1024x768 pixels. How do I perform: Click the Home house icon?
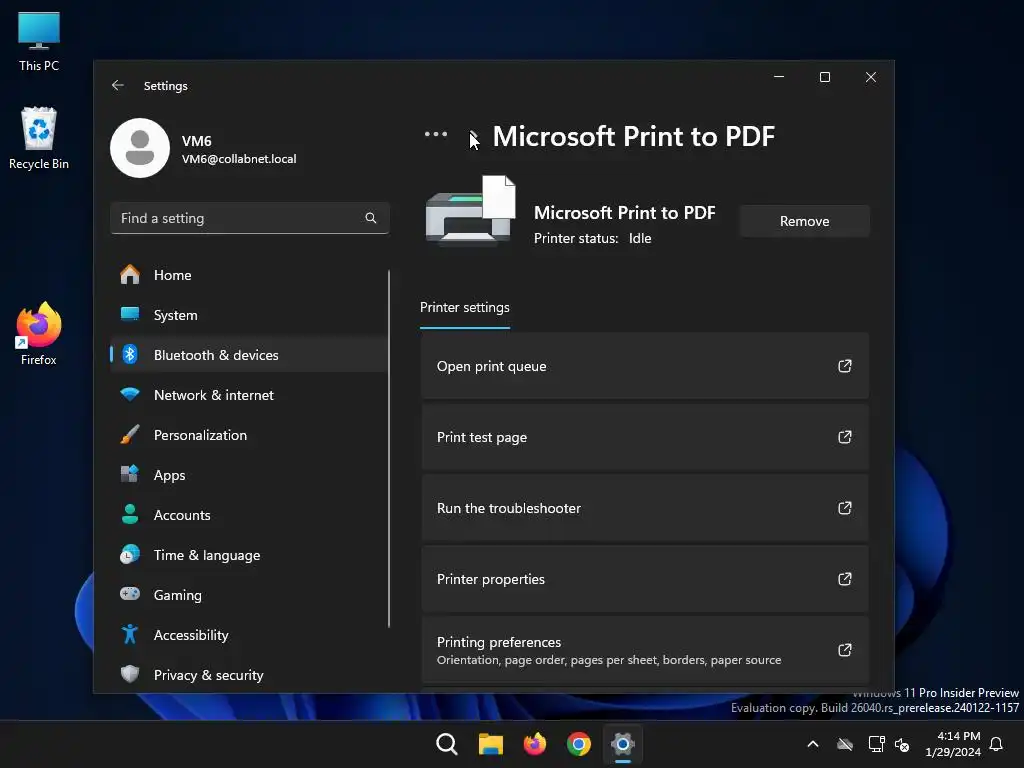pos(130,274)
